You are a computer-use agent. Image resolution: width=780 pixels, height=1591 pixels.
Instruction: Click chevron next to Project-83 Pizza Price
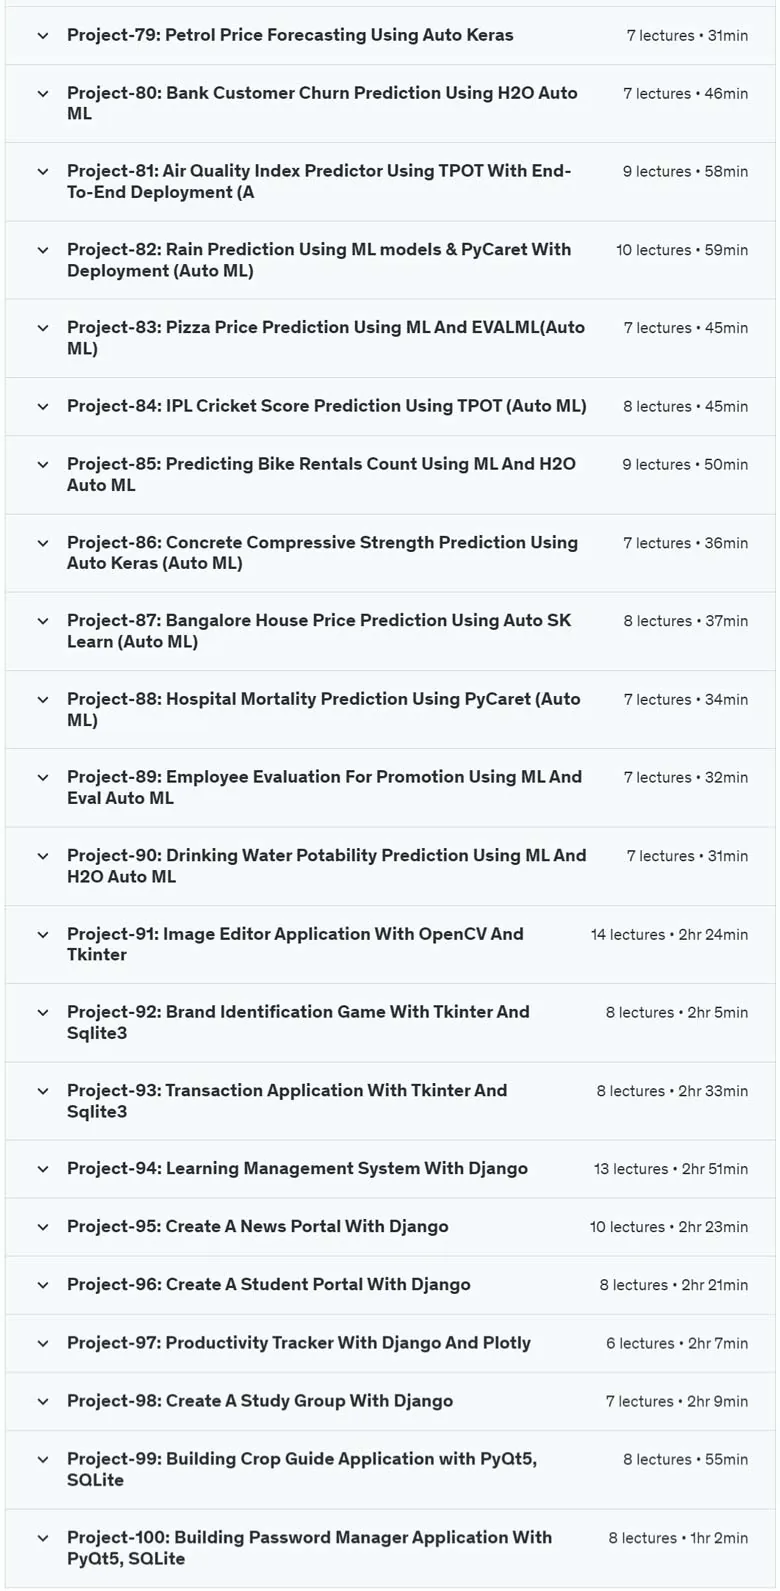click(x=43, y=328)
